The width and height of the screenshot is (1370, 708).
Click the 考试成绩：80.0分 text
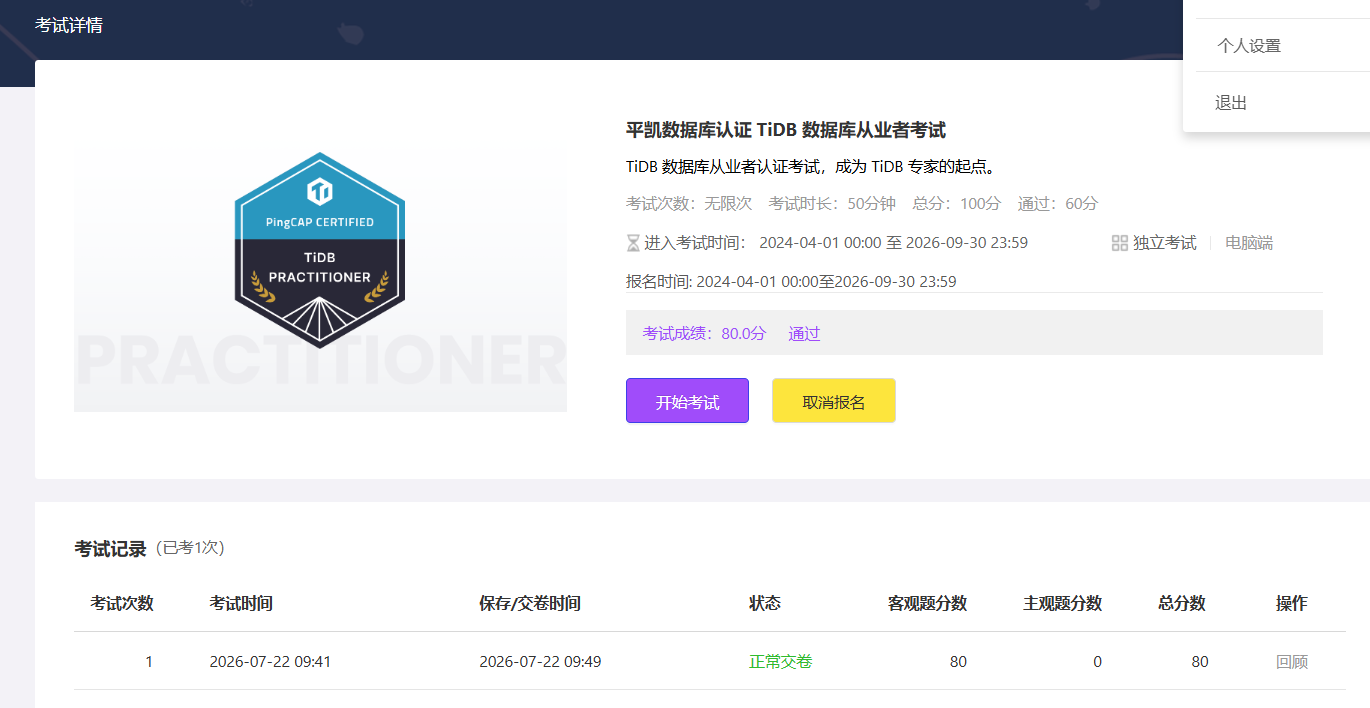(x=704, y=334)
